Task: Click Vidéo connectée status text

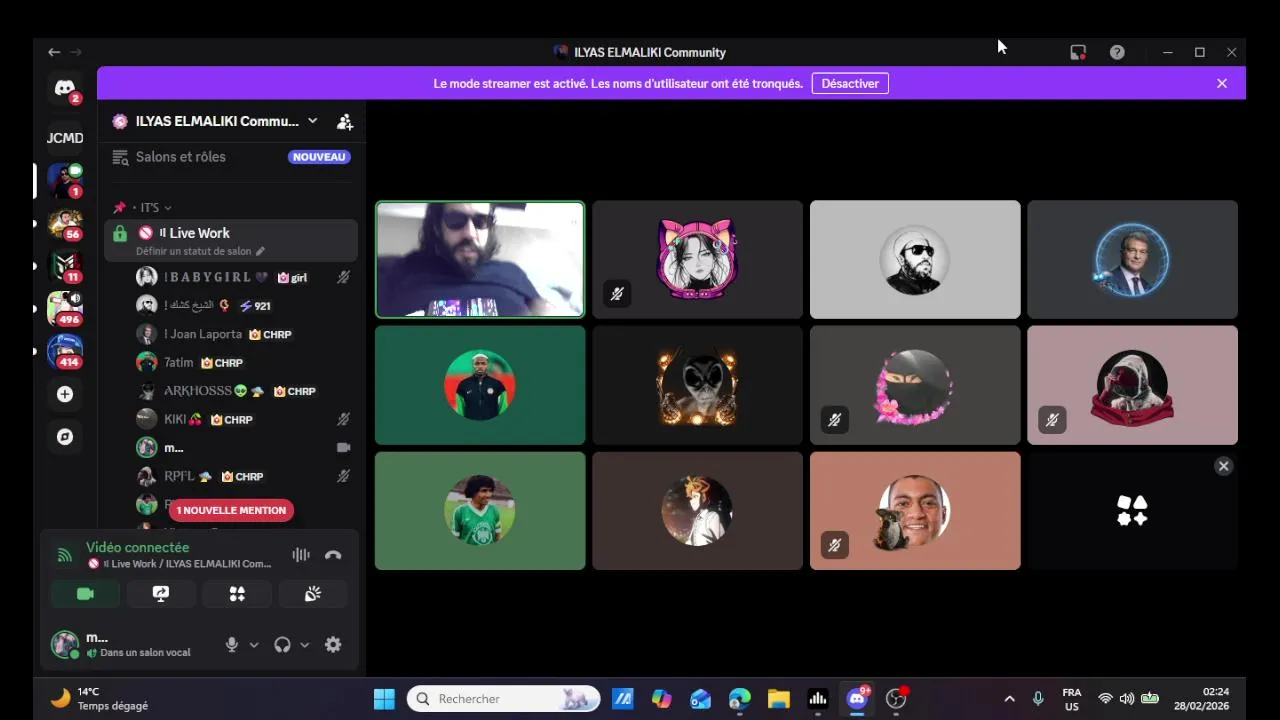Action: pos(137,547)
